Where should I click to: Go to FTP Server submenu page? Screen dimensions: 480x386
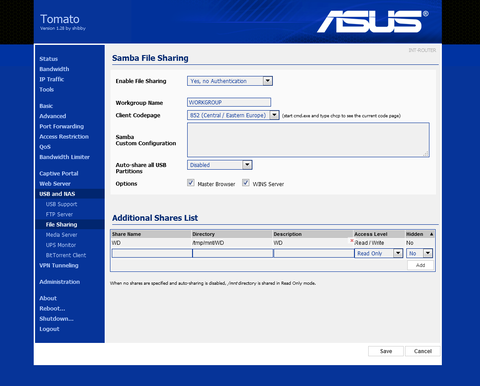tap(59, 214)
